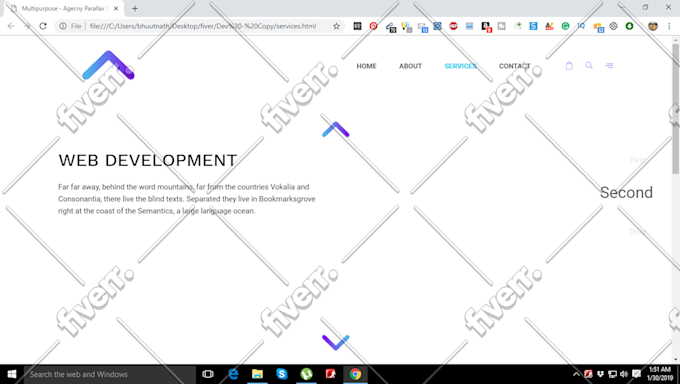Image resolution: width=680 pixels, height=384 pixels.
Task: Click the page vertical scrollbar thumb
Action: (x=676, y=108)
